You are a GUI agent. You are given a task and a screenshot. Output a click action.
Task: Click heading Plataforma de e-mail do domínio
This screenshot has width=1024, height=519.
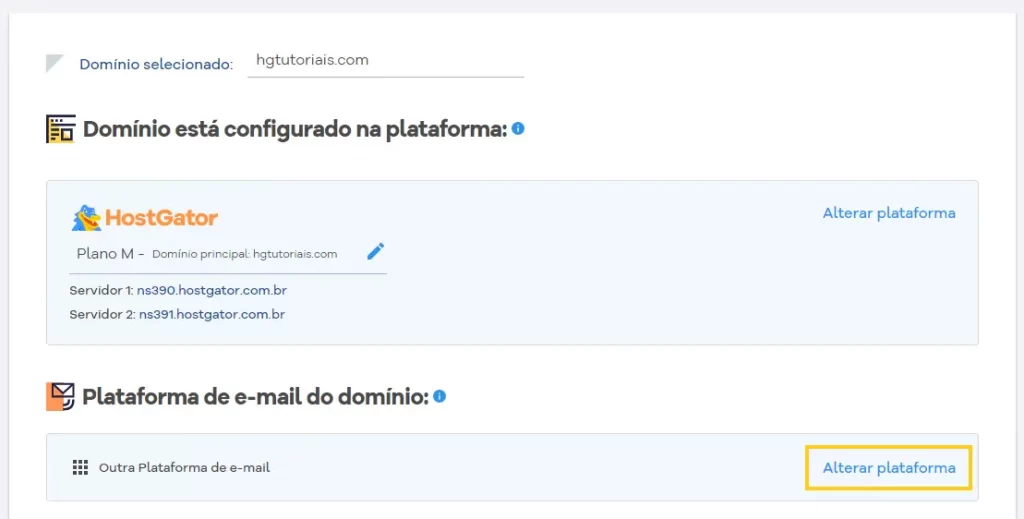(255, 396)
